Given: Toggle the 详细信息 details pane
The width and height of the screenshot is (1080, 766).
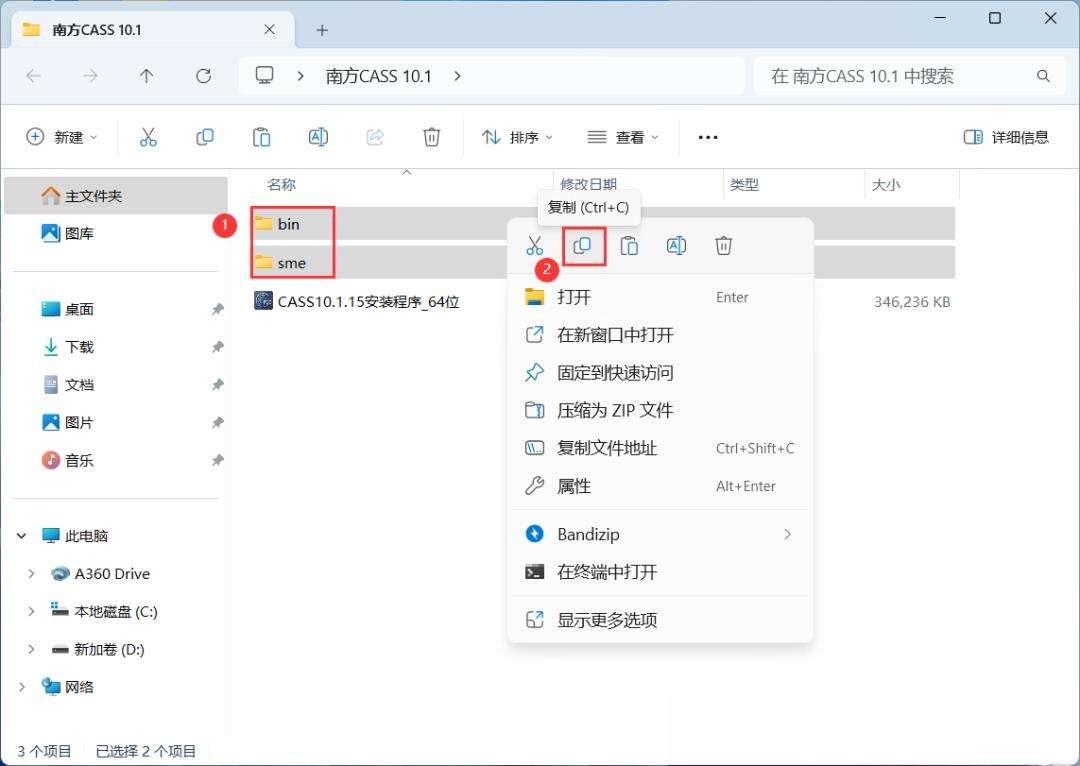Looking at the screenshot, I should pyautogui.click(x=1006, y=137).
